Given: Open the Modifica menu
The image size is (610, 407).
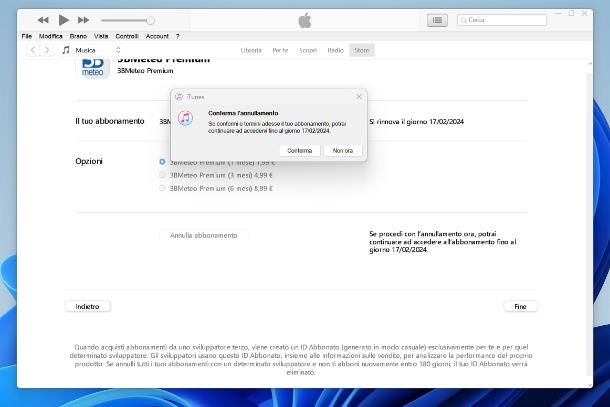Looking at the screenshot, I should (x=51, y=36).
